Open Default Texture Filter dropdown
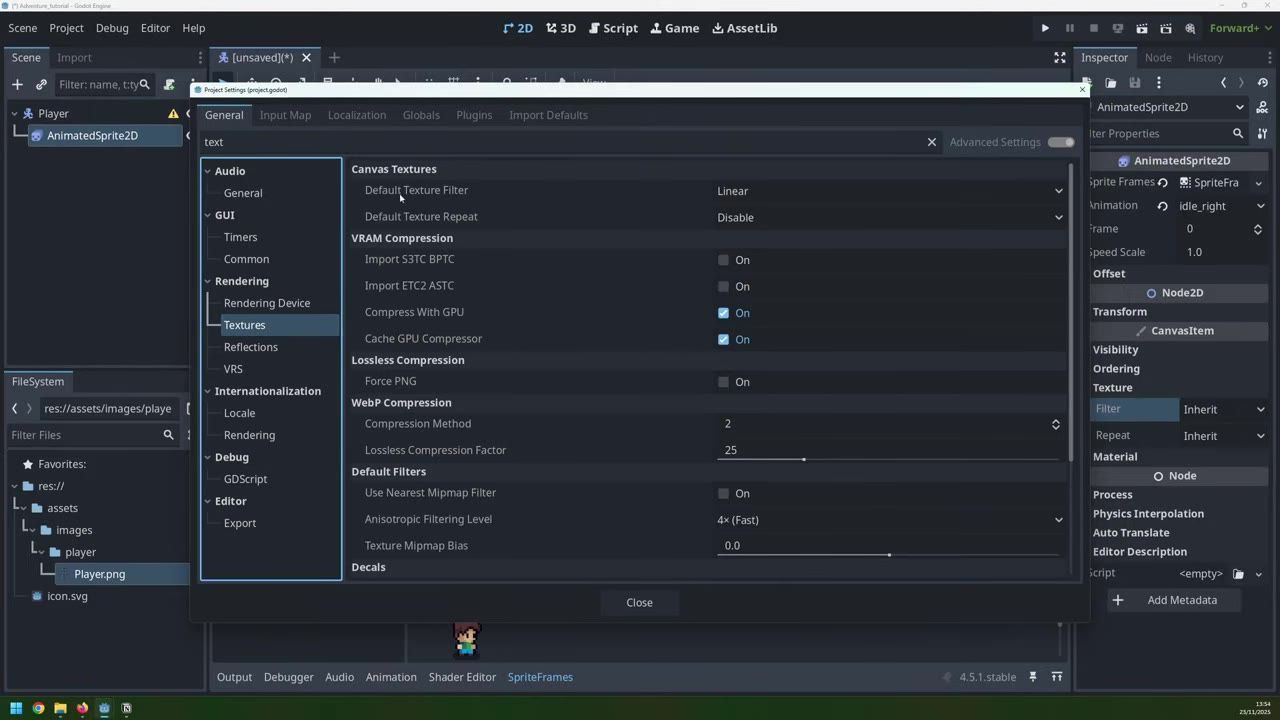The width and height of the screenshot is (1280, 720). point(889,191)
